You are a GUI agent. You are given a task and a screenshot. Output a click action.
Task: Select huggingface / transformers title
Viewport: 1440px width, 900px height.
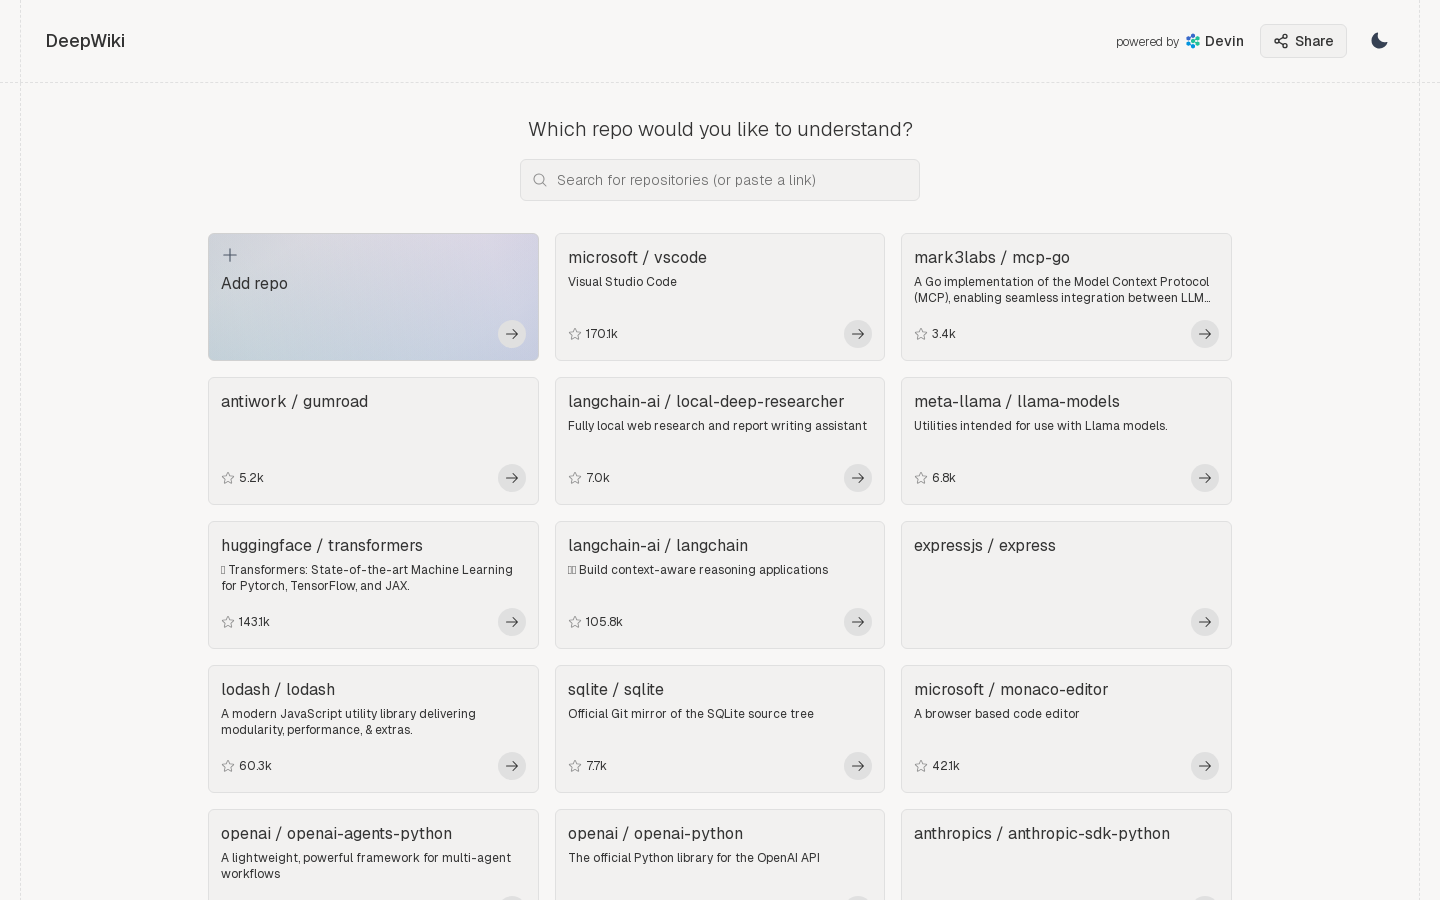click(322, 545)
